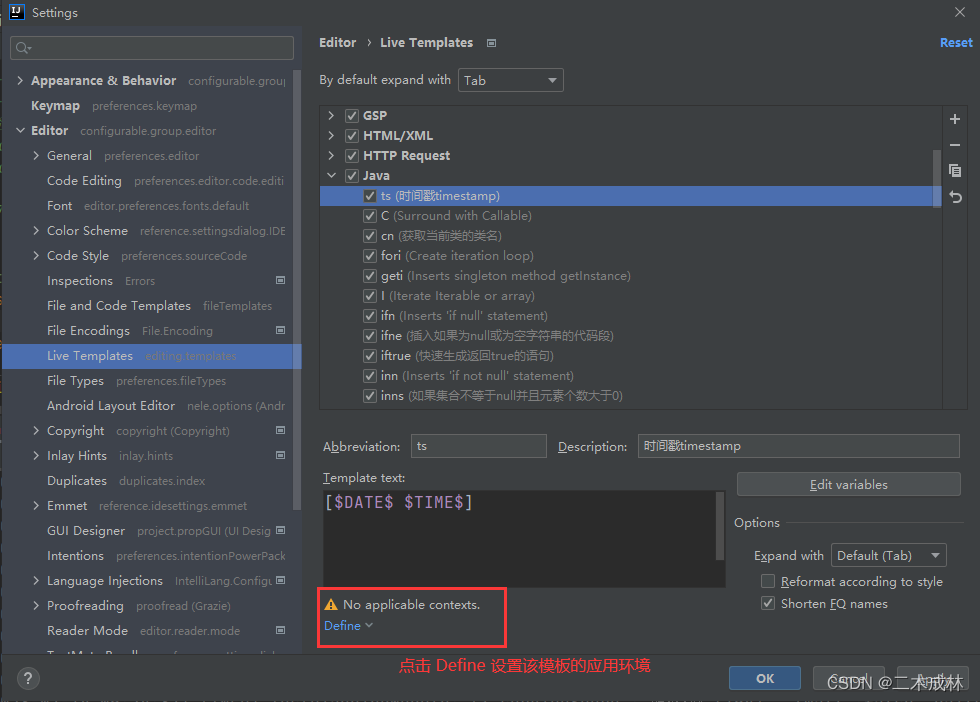The width and height of the screenshot is (980, 702).
Task: Click the OK button
Action: point(765,678)
